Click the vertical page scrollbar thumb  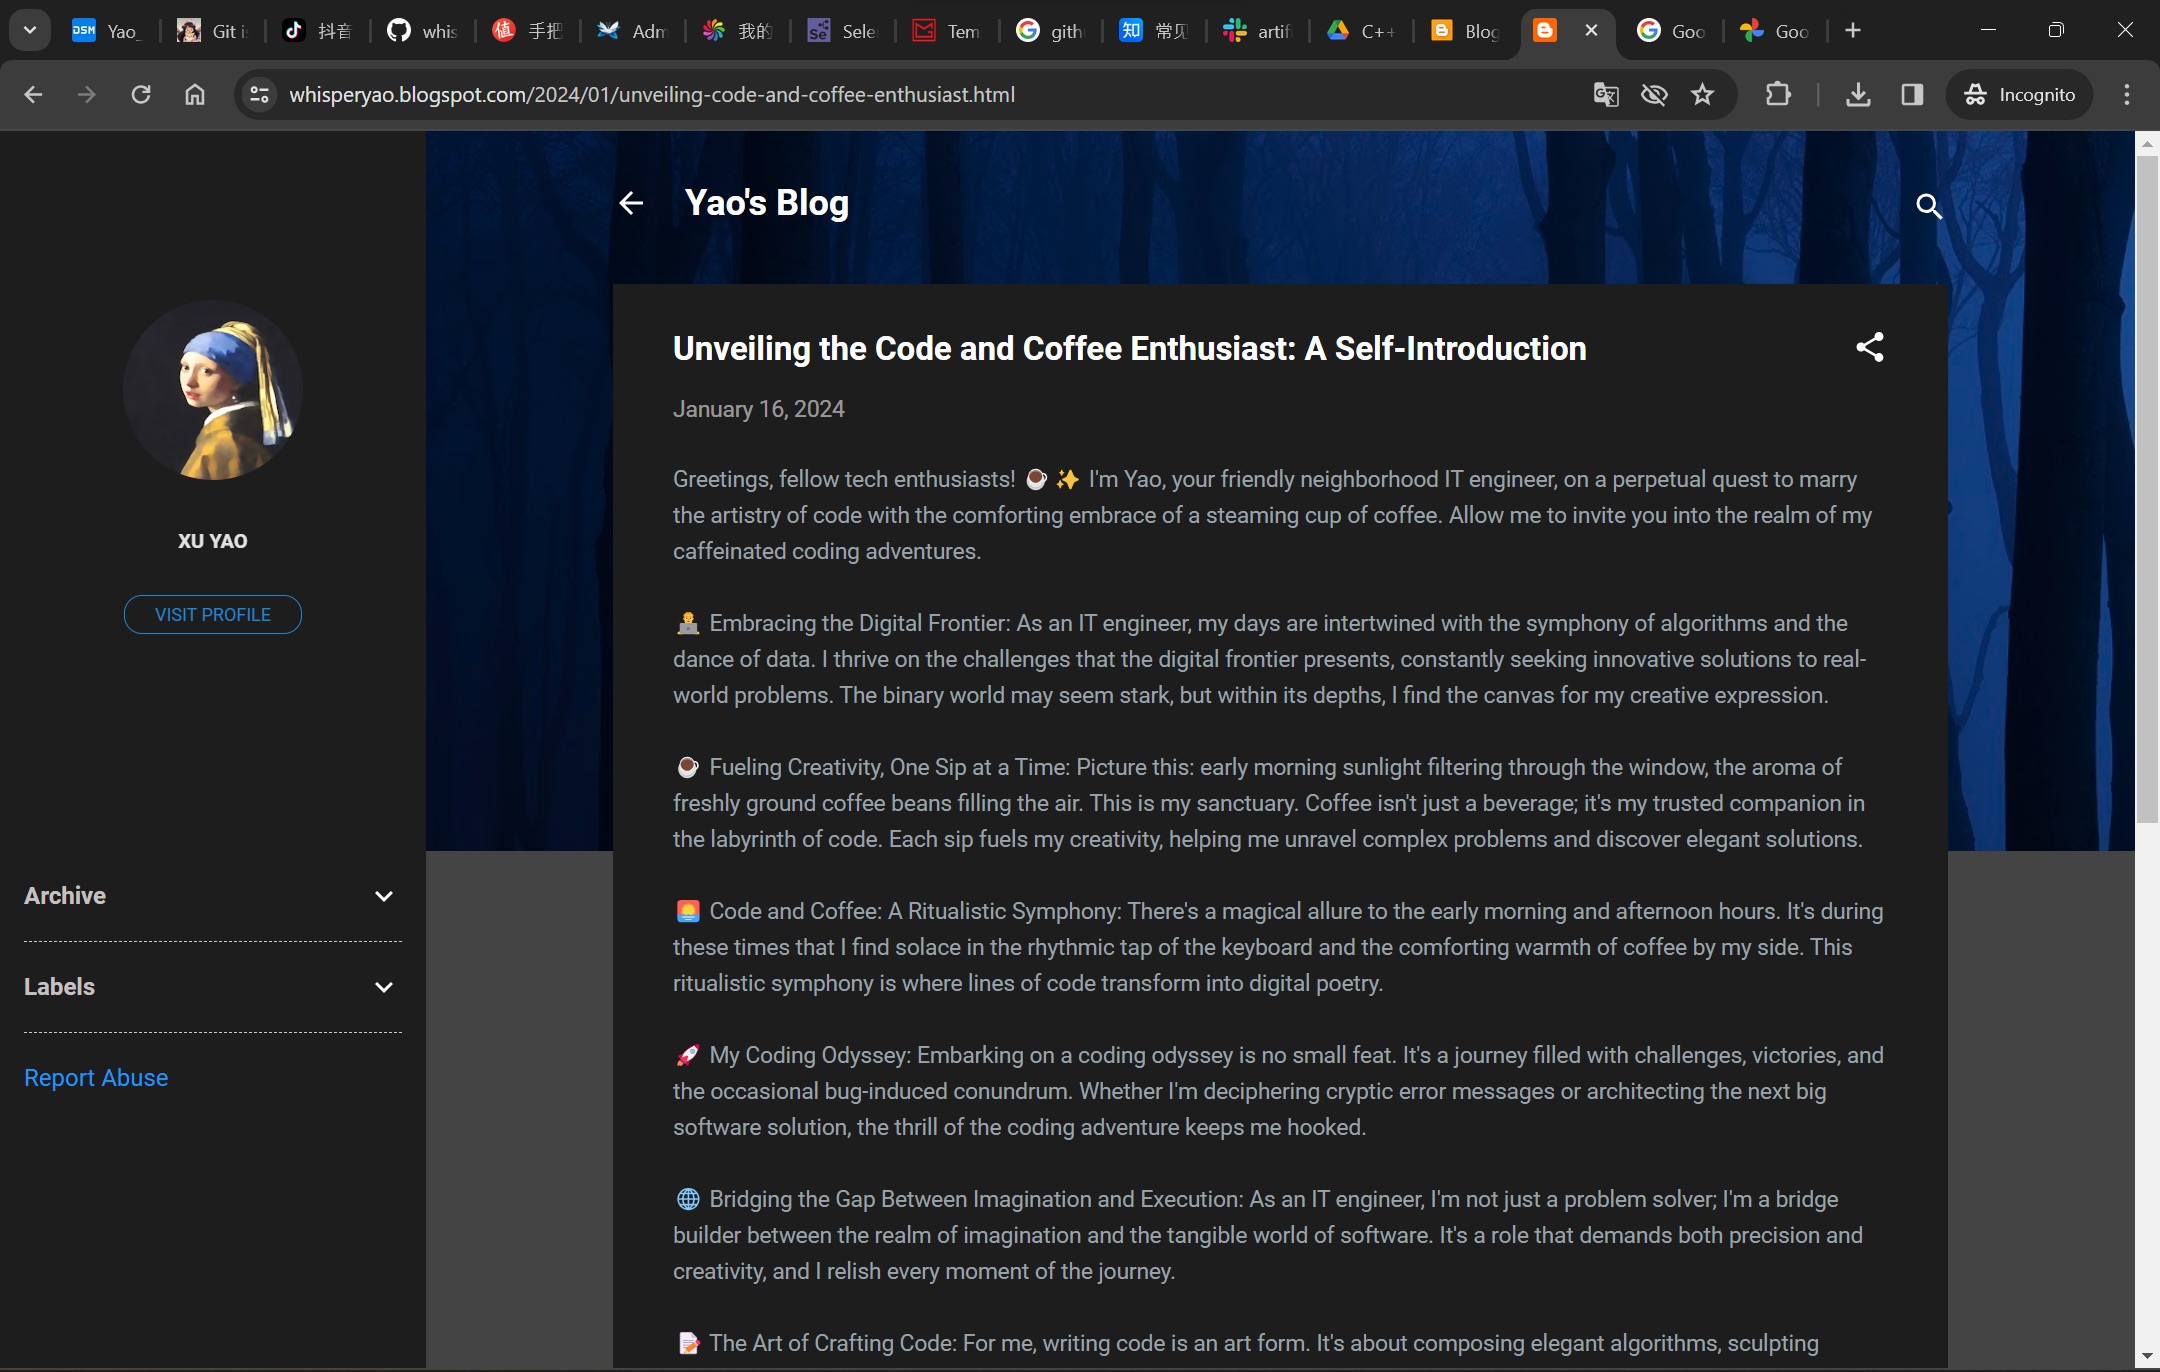coord(2147,490)
